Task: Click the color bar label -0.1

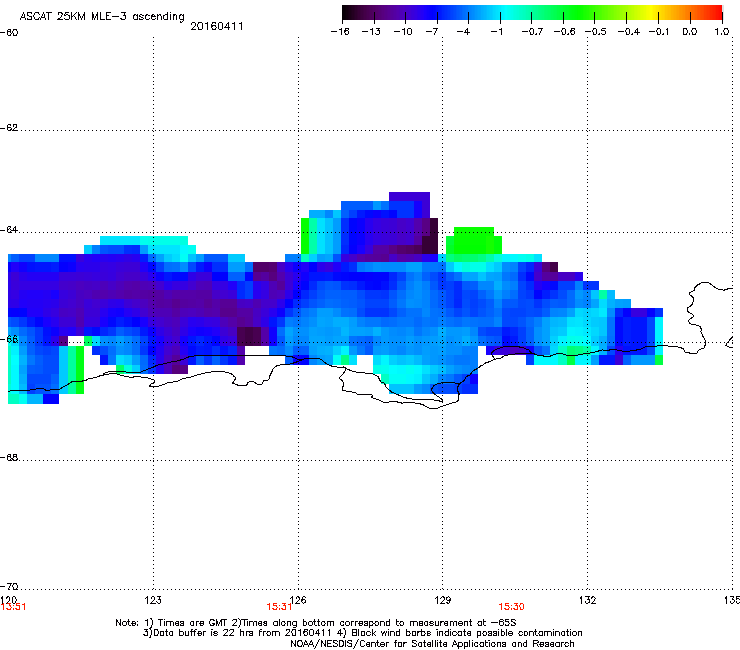Action: [x=659, y=32]
